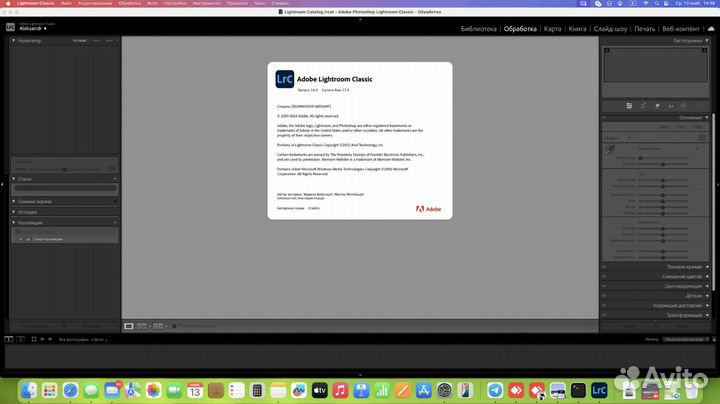The image size is (720, 404).
Task: Click the LrC logo in About dialog
Action: pos(285,79)
